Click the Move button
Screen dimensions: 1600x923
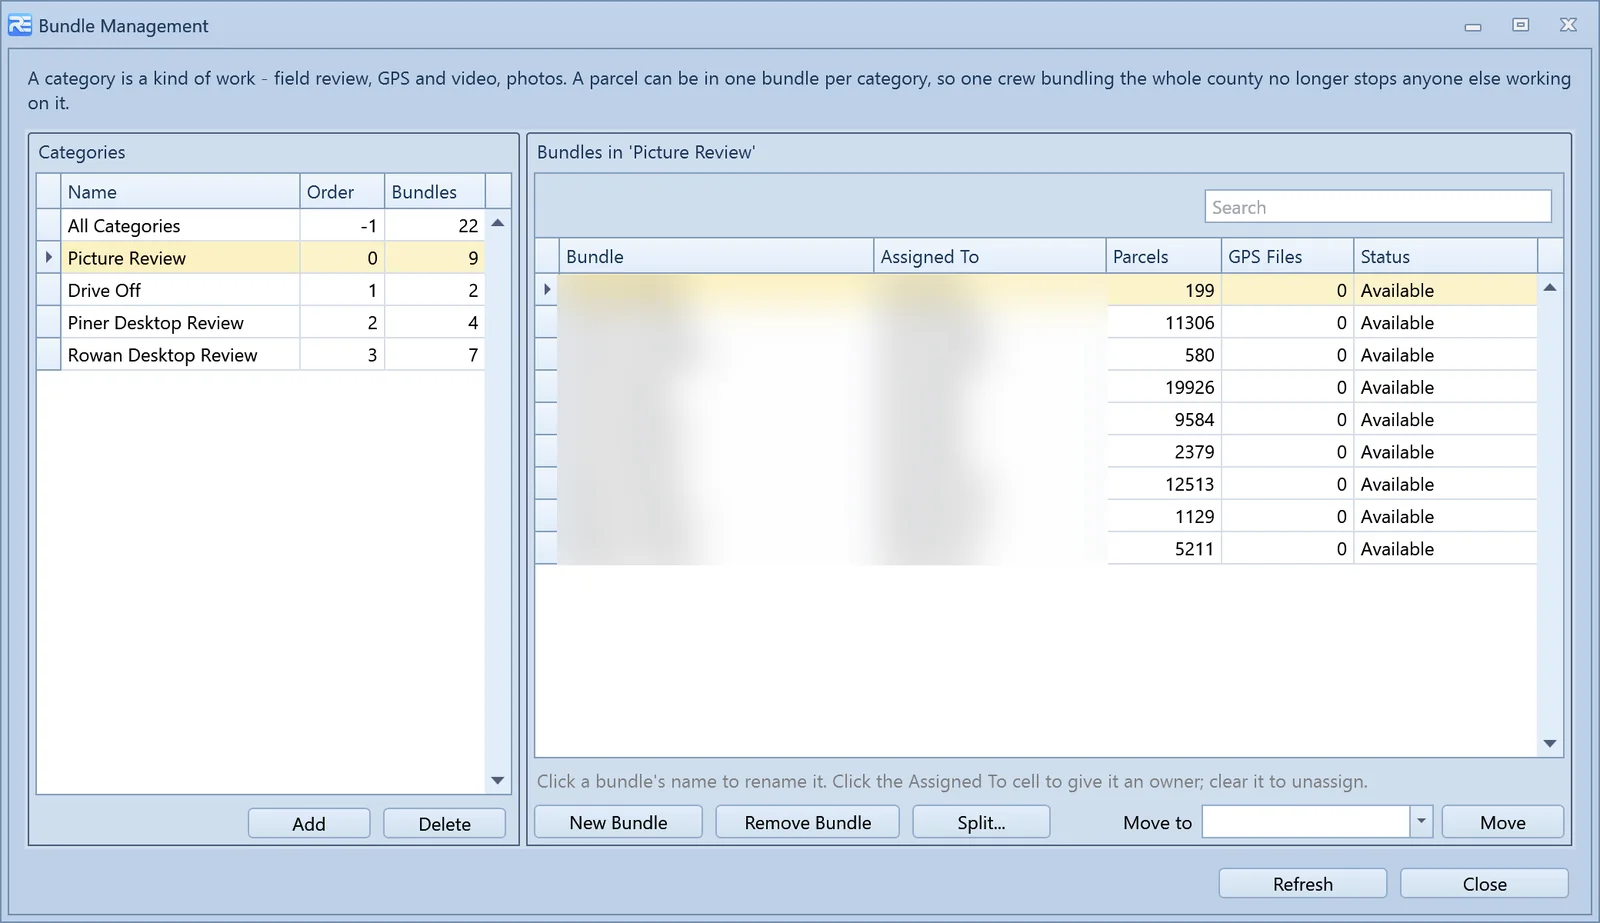click(x=1502, y=822)
